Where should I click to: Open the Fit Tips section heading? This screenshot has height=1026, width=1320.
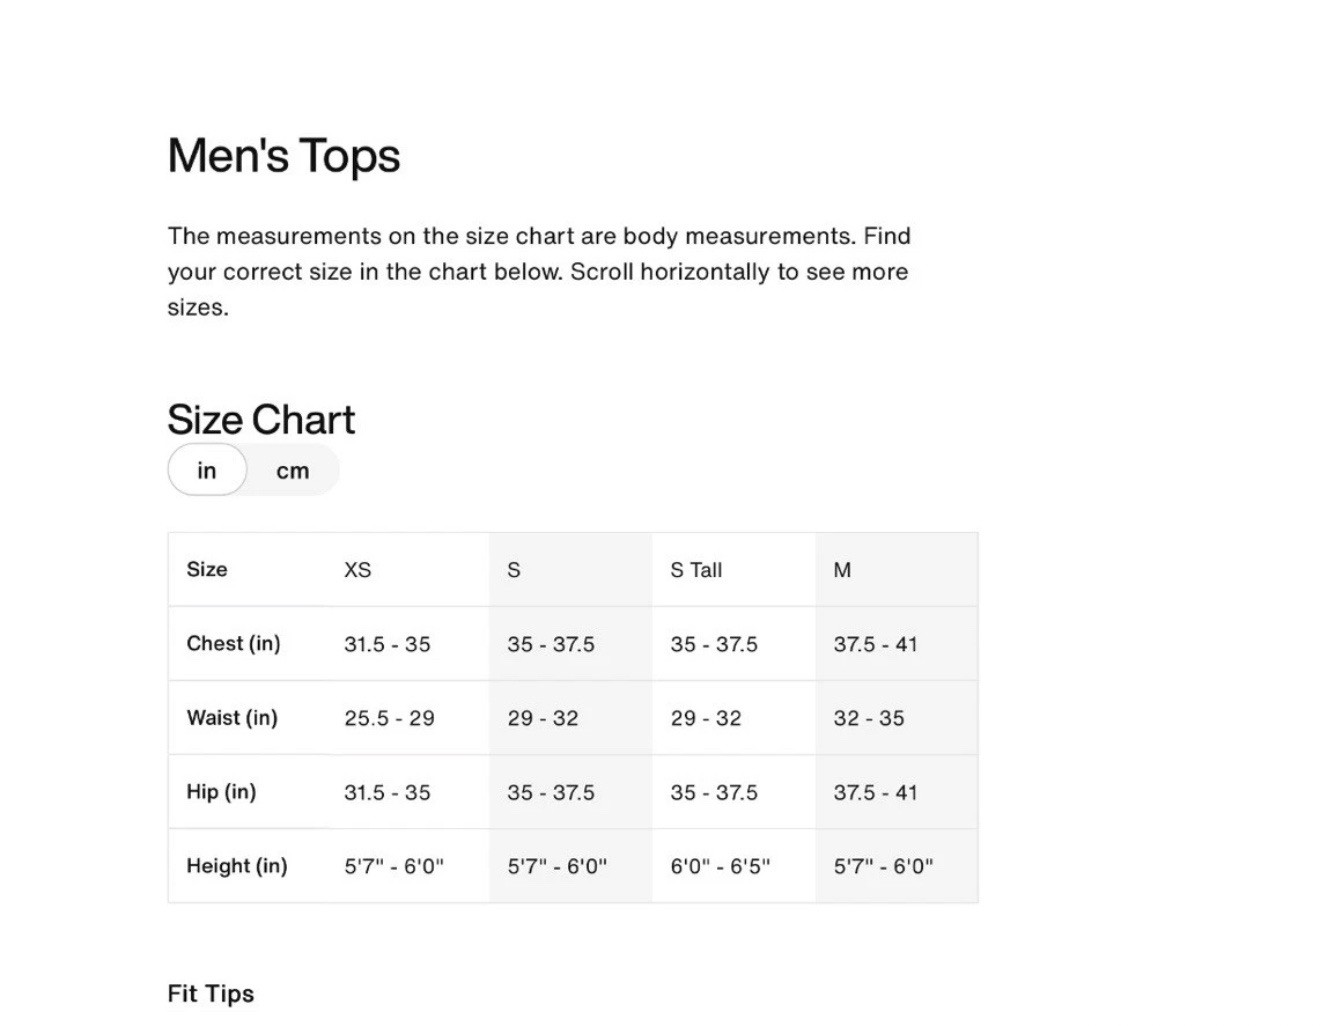click(211, 994)
